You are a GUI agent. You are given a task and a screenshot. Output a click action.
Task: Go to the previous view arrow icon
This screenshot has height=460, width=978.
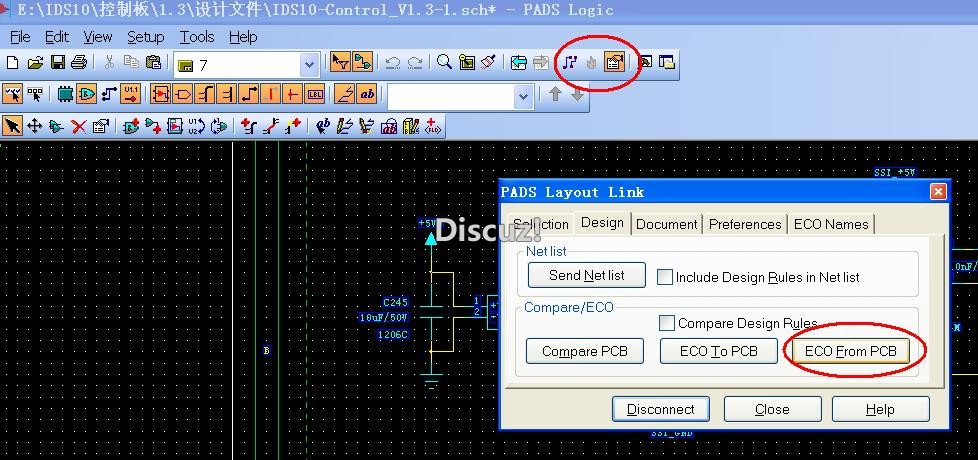tap(518, 62)
